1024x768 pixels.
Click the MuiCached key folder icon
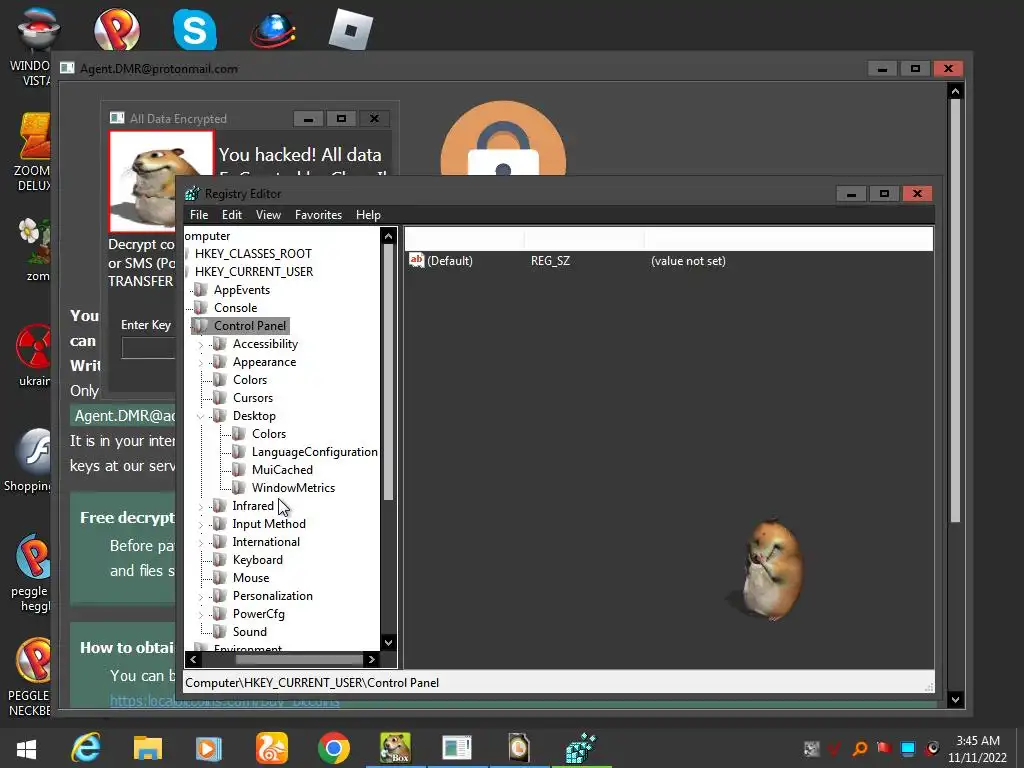(238, 470)
